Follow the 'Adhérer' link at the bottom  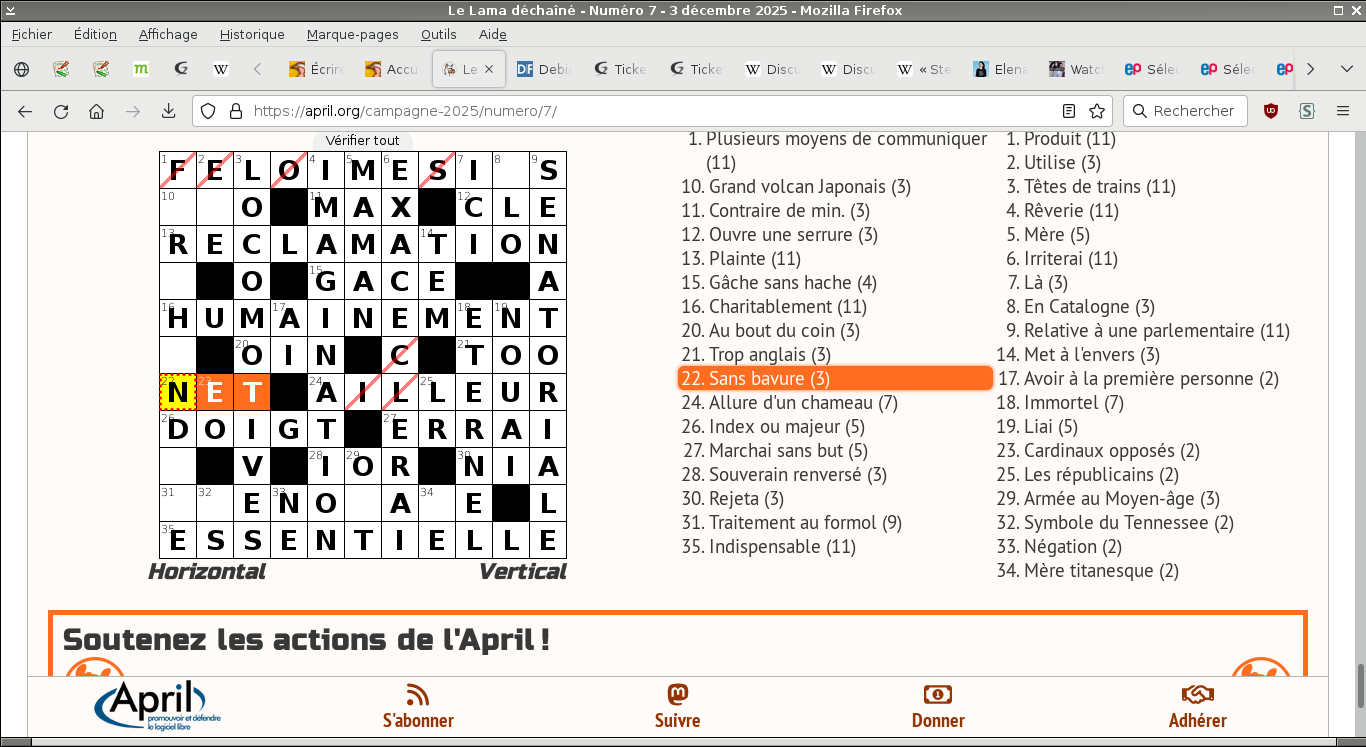click(x=1197, y=707)
